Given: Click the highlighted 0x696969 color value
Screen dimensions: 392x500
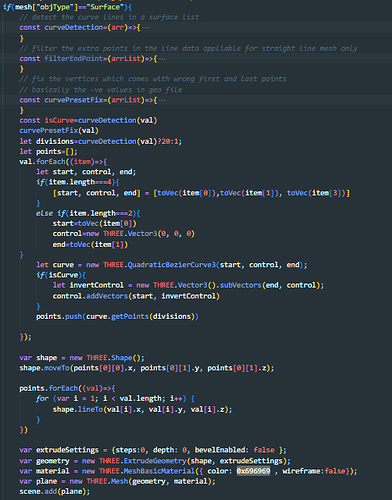Looking at the screenshot, I should pyautogui.click(x=253, y=471).
